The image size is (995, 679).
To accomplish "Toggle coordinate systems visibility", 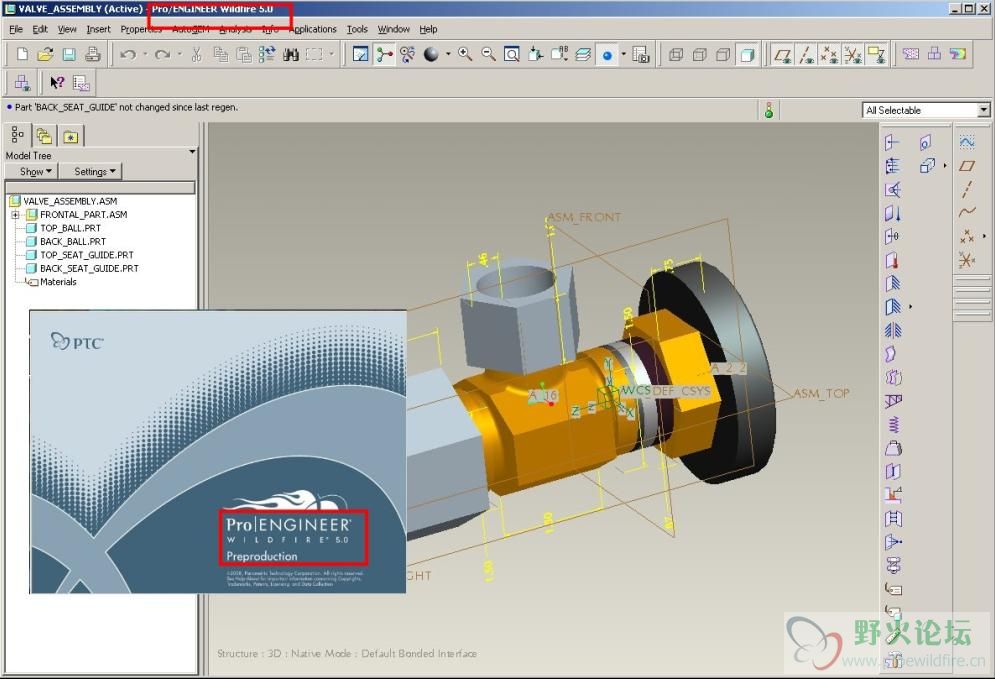I will [852, 55].
